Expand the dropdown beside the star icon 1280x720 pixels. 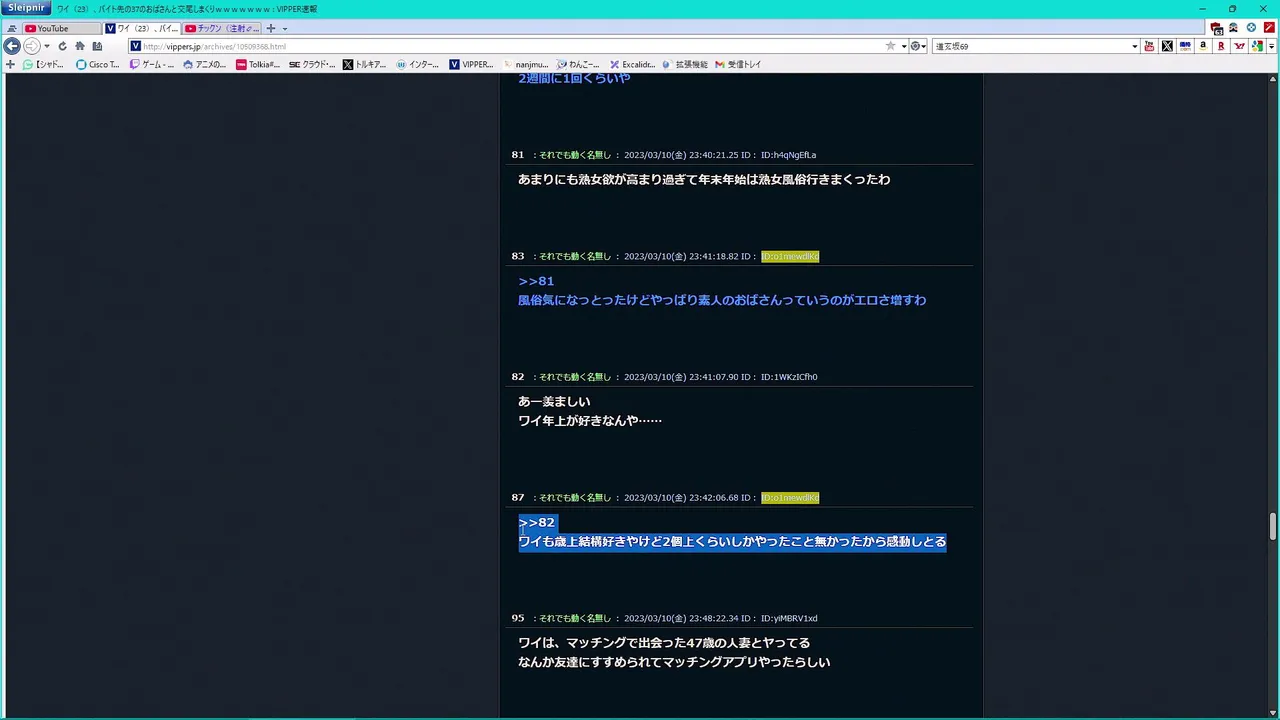[904, 46]
